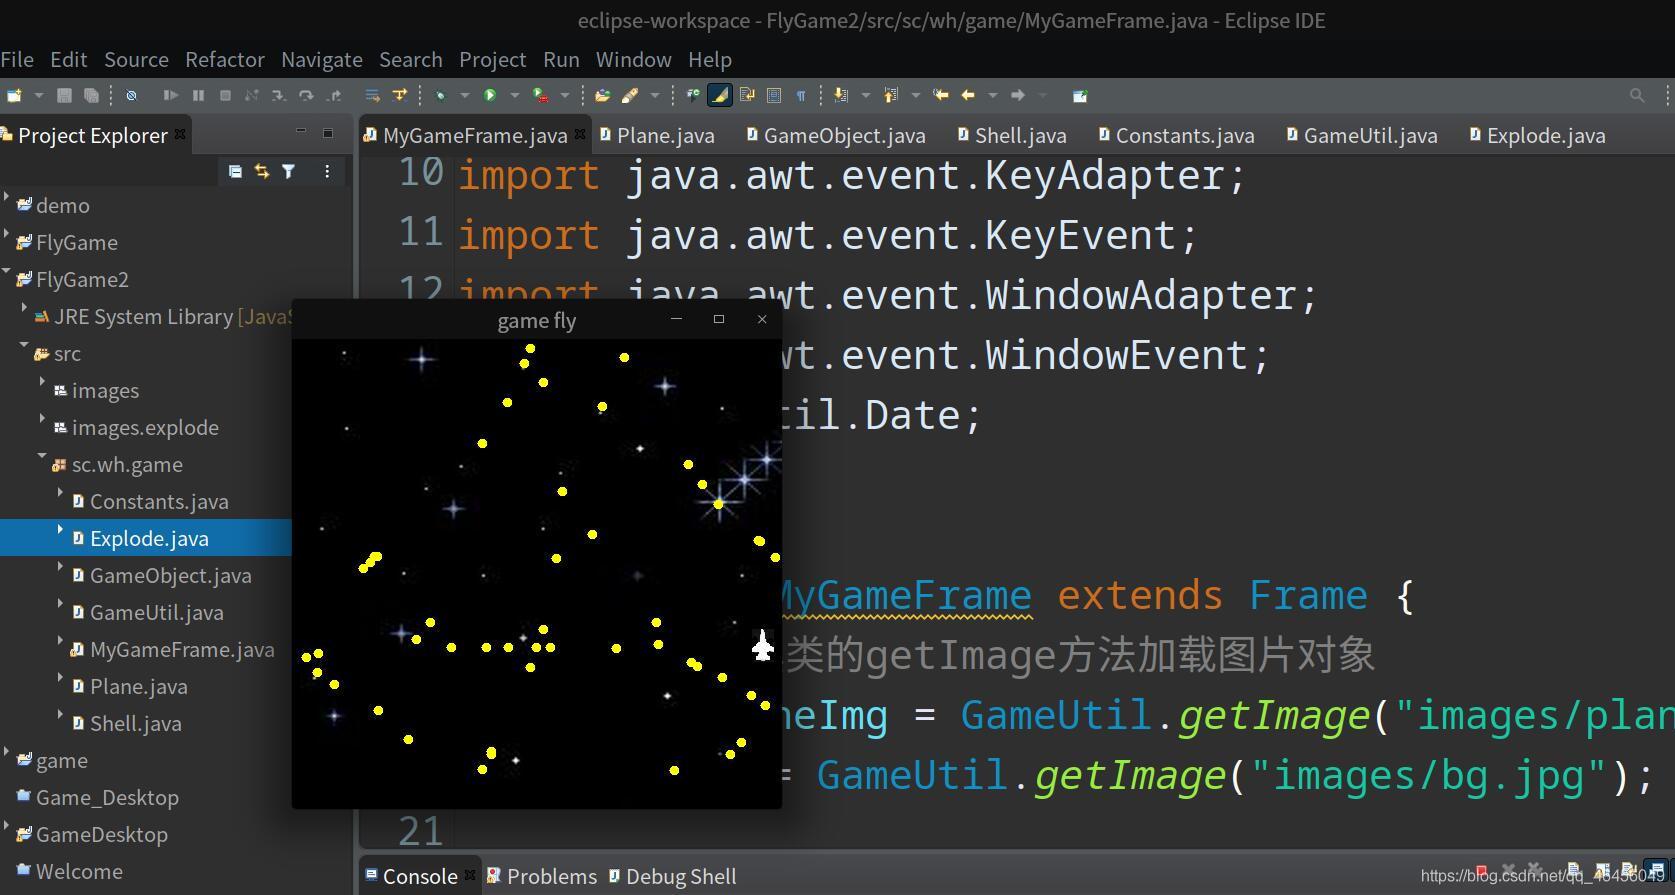Click the Run with Coverage icon
The height and width of the screenshot is (895, 1675).
(540, 96)
